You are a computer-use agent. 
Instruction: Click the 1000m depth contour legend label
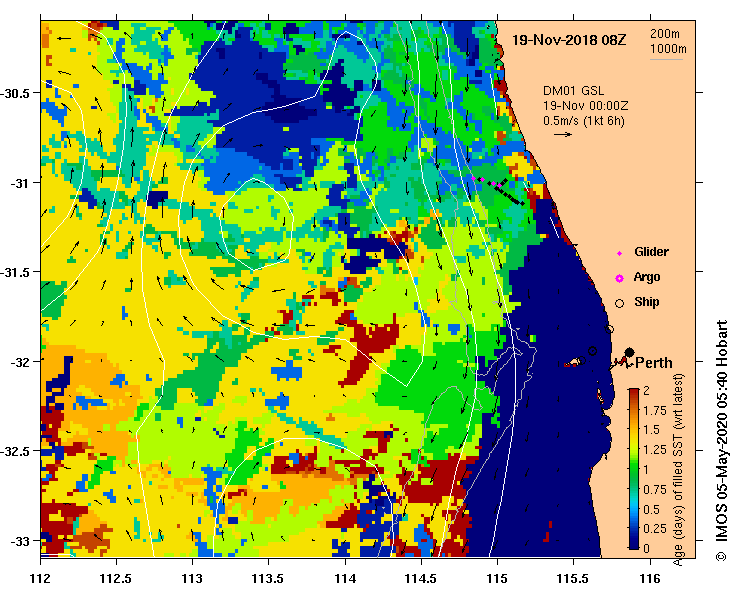(668, 49)
